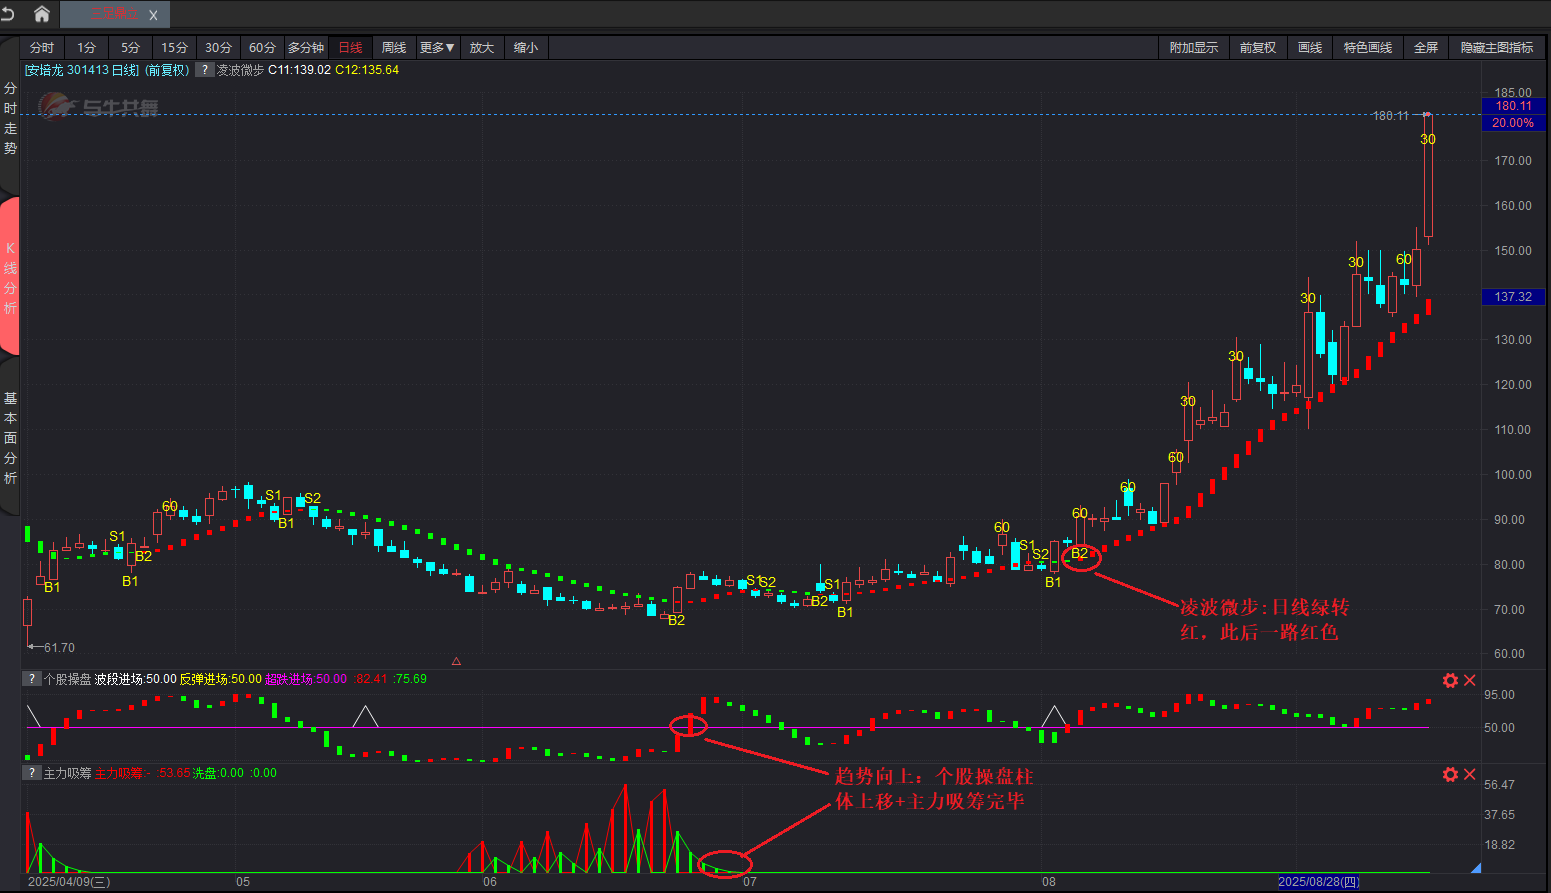1551x893 pixels.
Task: Click the C12:135.64 indicator value
Action: tap(367, 70)
